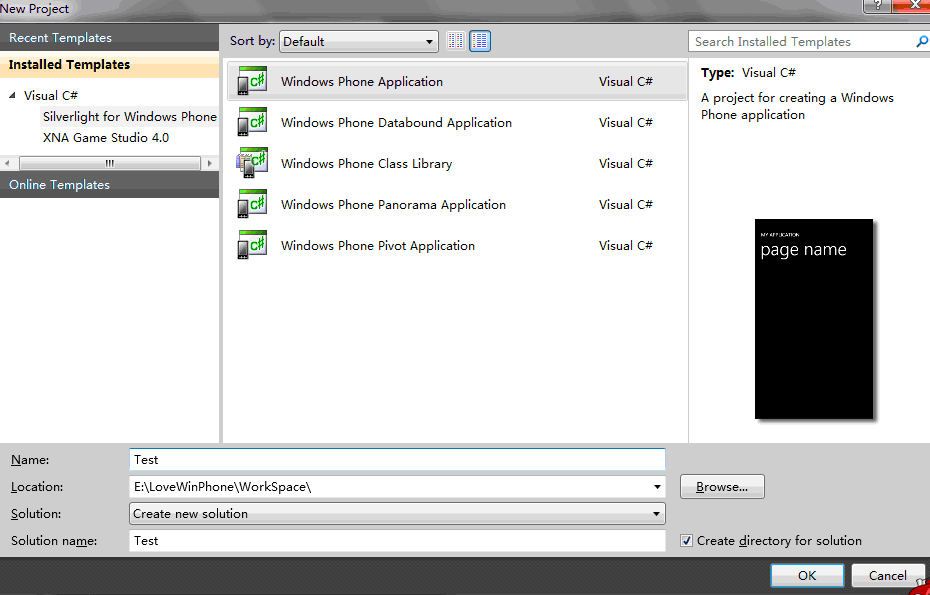Select Windows Phone Pivot Application text
930x595 pixels.
coord(378,245)
